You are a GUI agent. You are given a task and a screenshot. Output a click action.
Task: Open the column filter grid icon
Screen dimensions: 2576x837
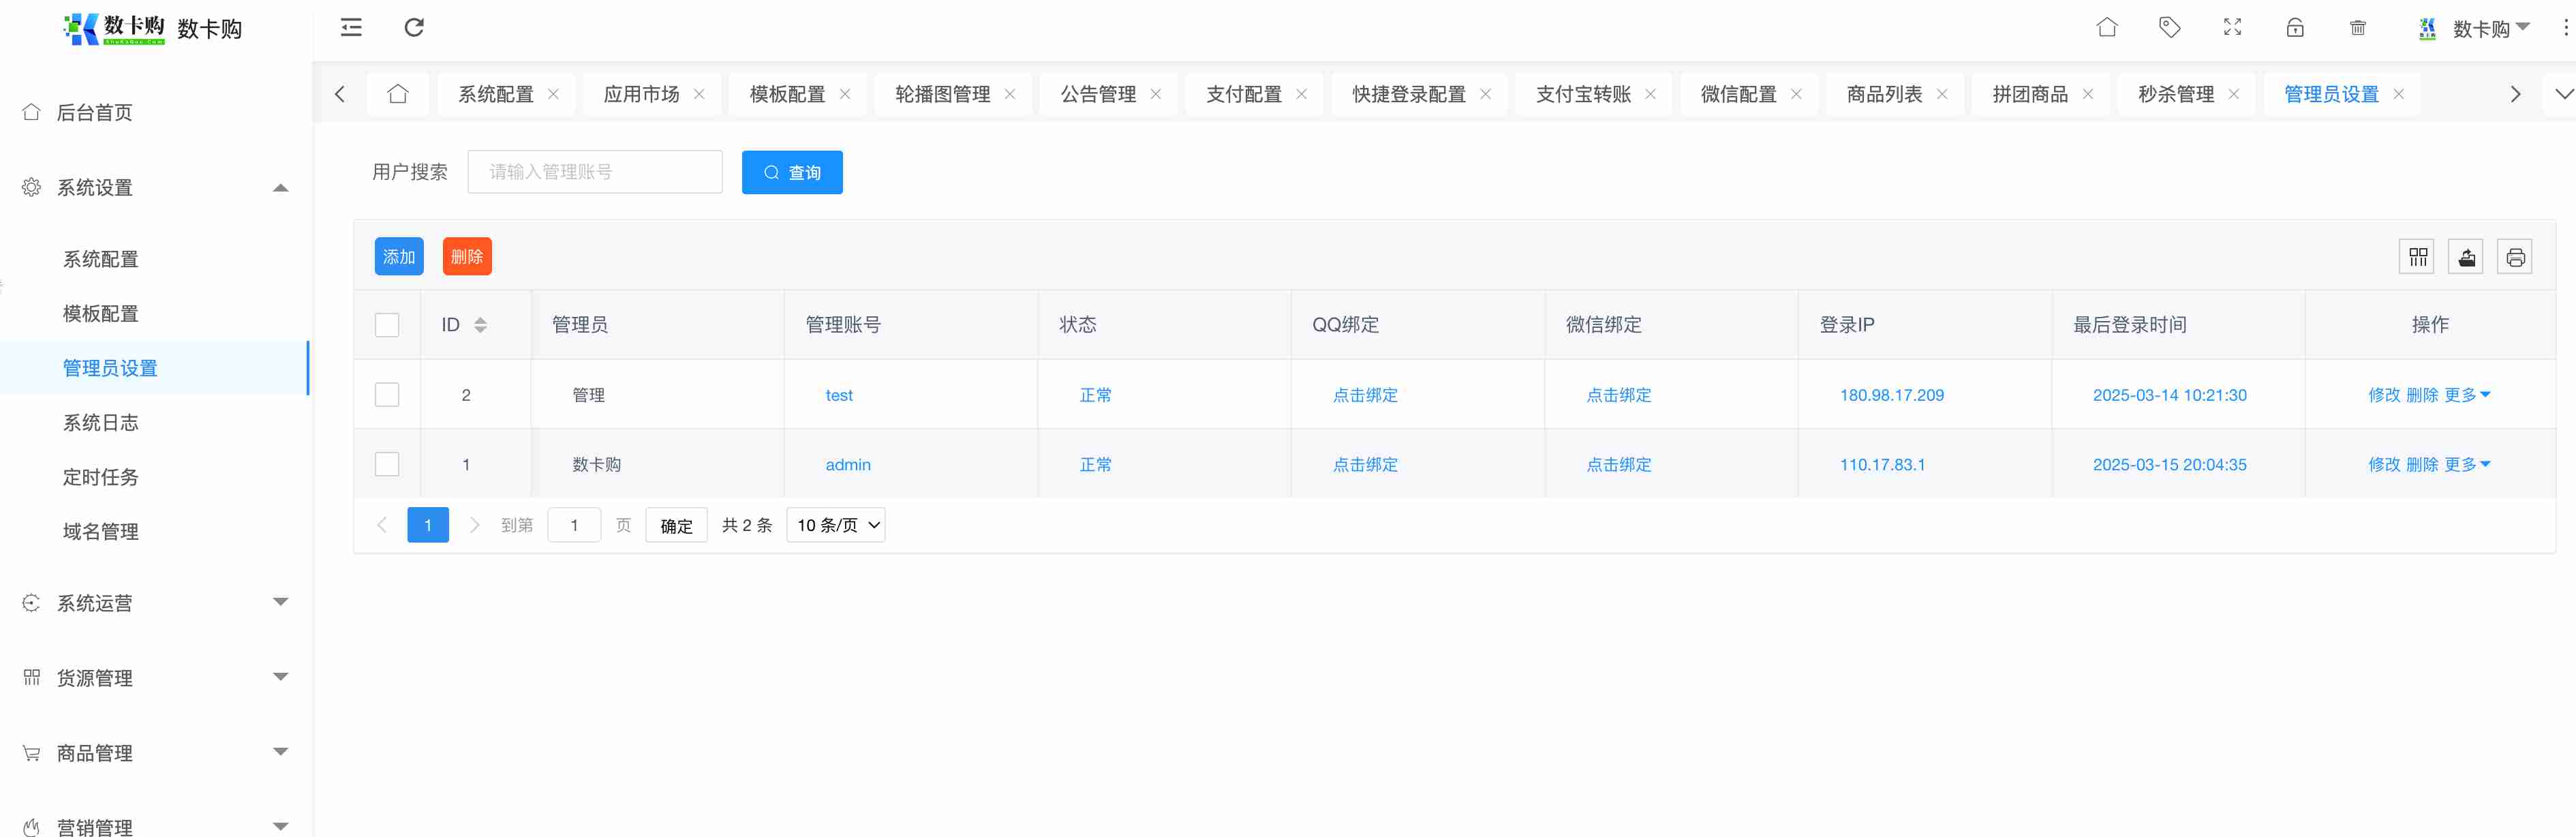pyautogui.click(x=2418, y=257)
